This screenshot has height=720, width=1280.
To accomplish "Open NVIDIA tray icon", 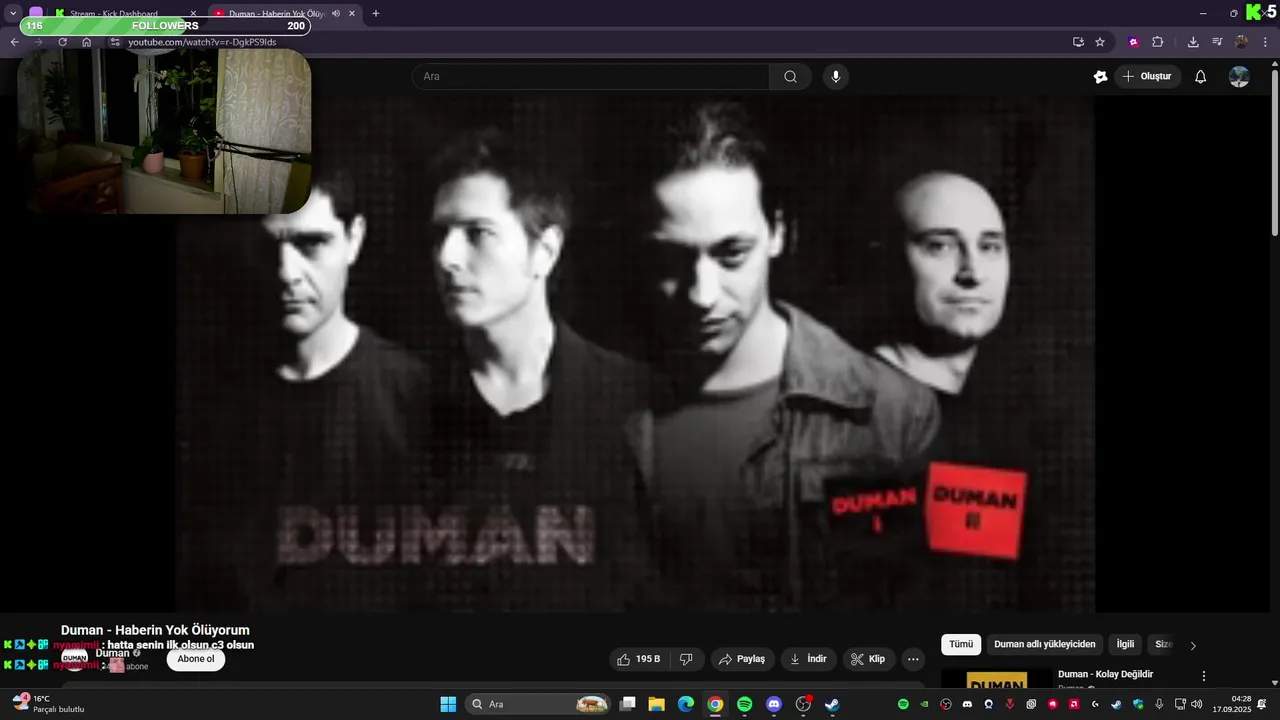I will (x=924, y=704).
